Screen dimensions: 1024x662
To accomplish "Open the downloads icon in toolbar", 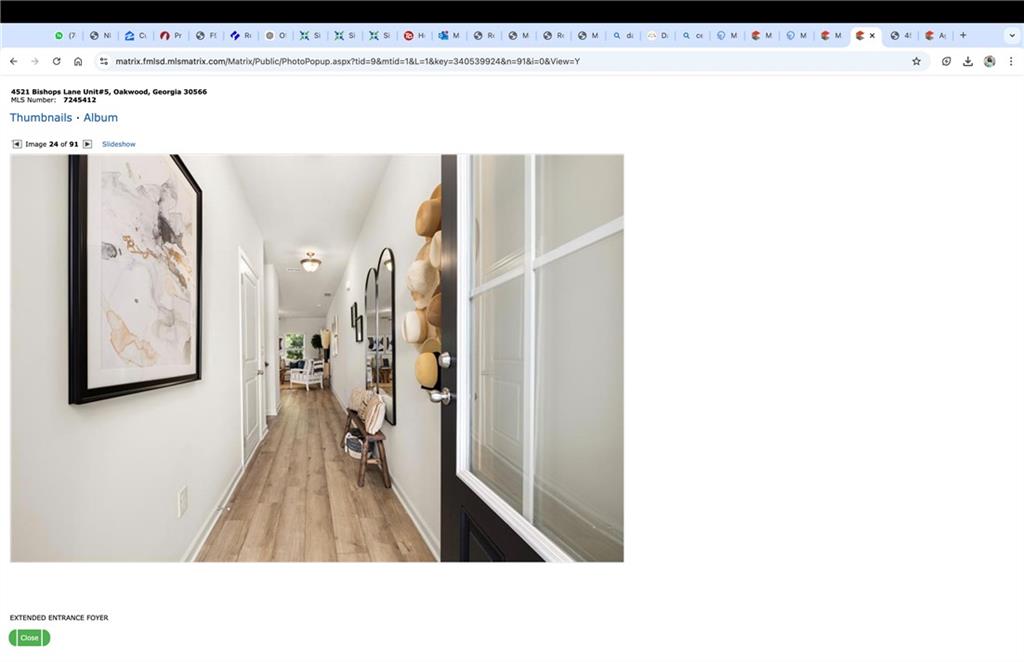I will (968, 61).
